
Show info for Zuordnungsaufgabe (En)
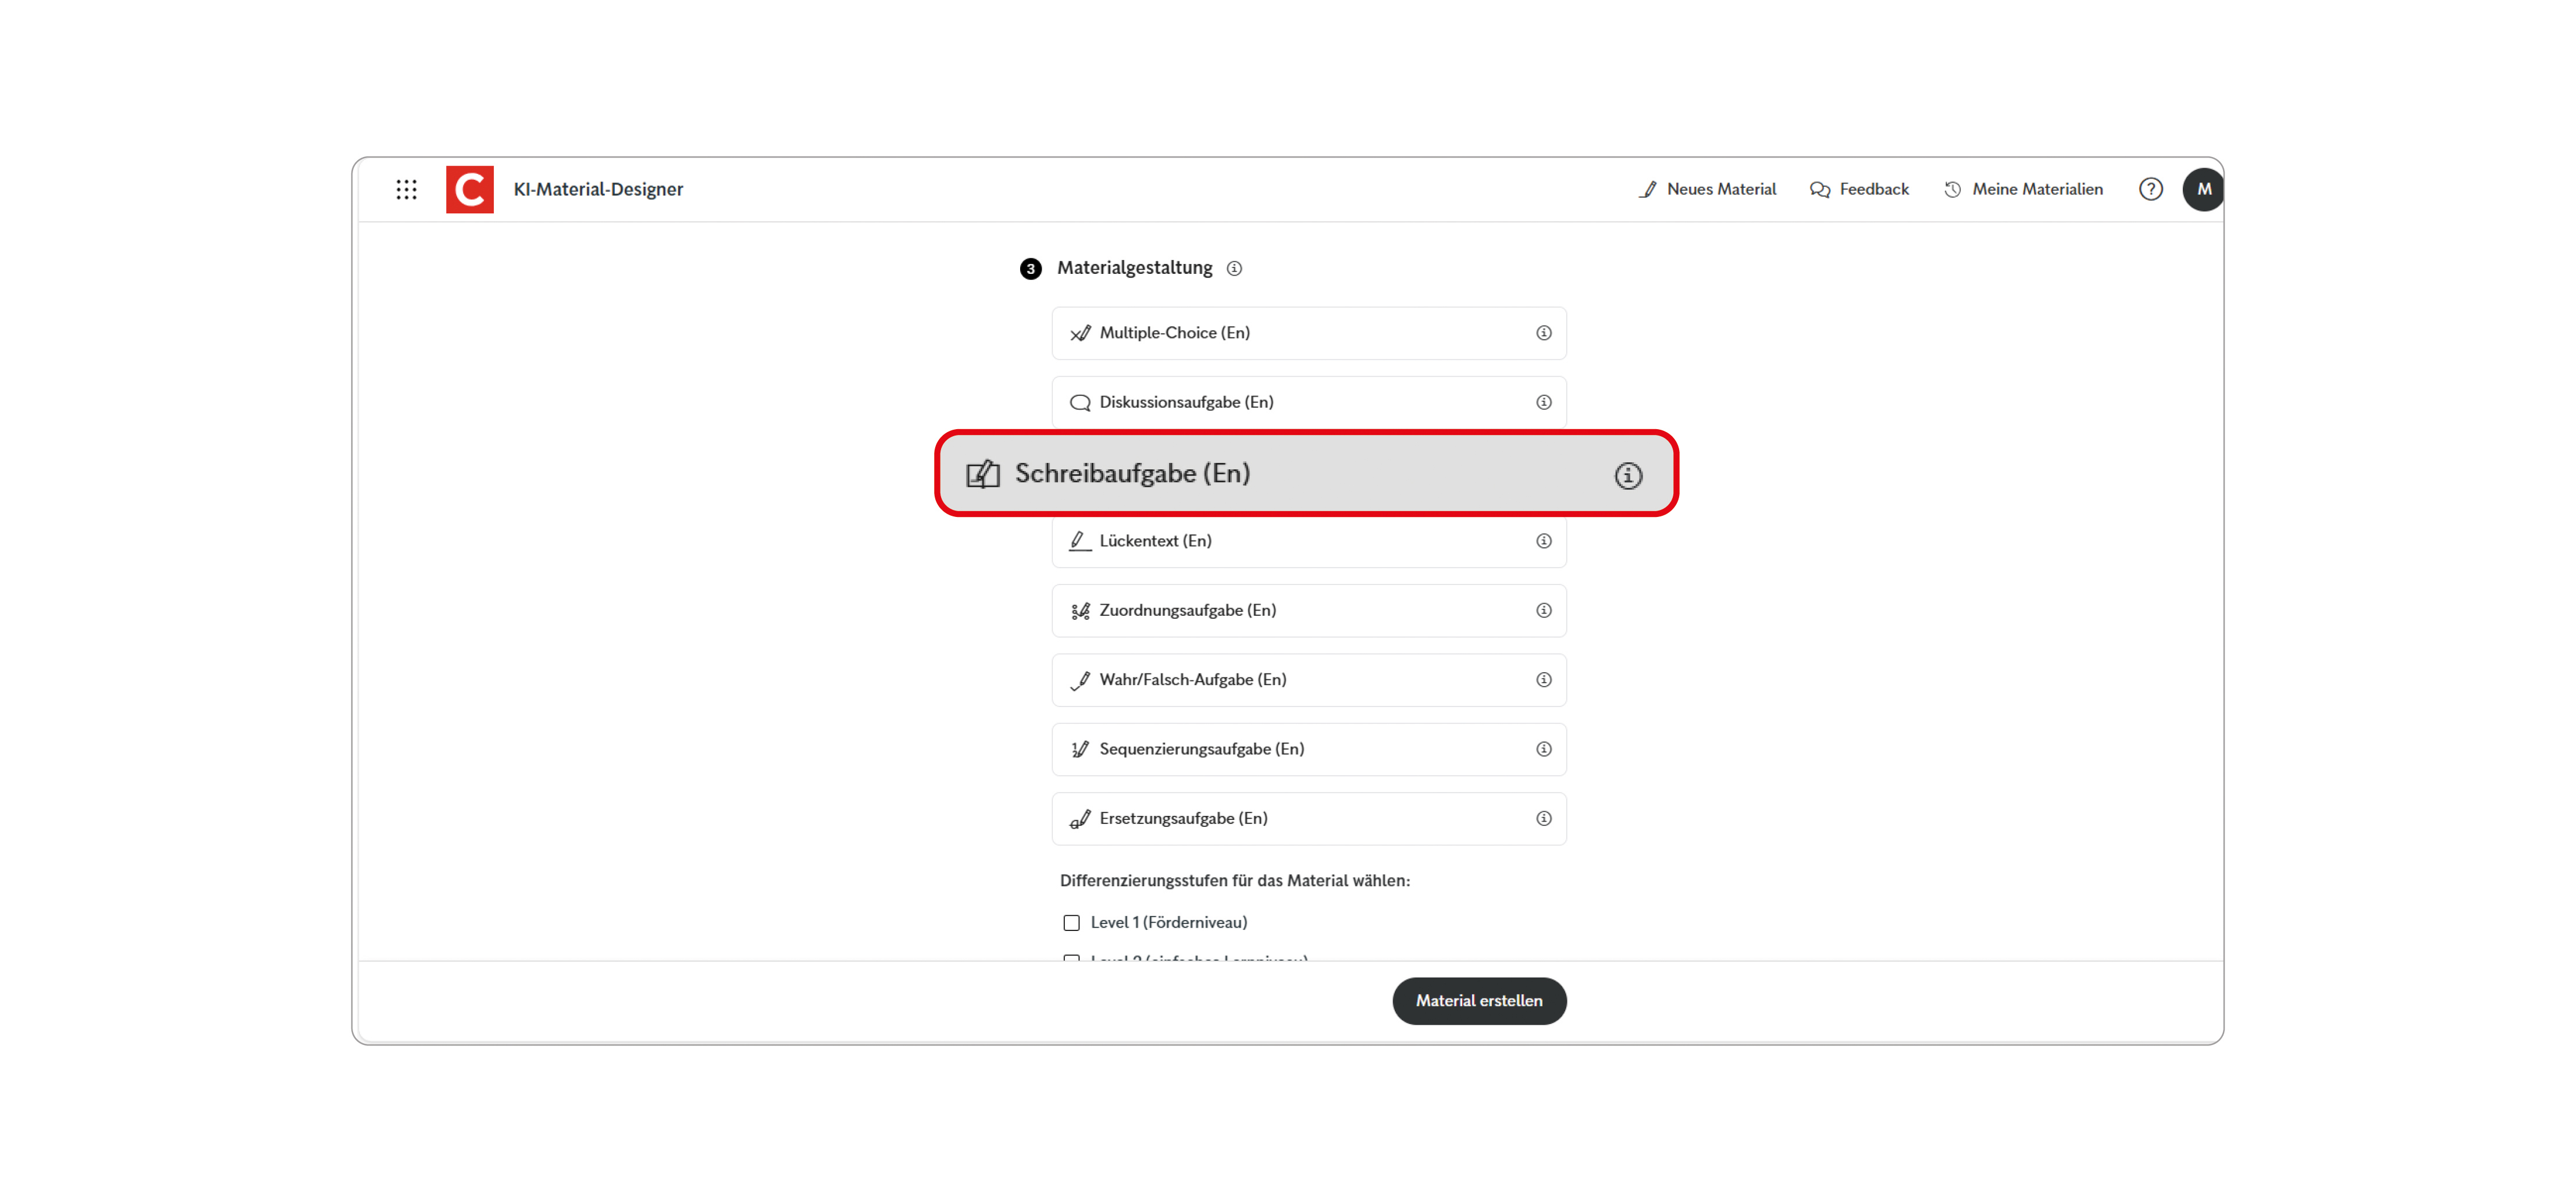1543,610
